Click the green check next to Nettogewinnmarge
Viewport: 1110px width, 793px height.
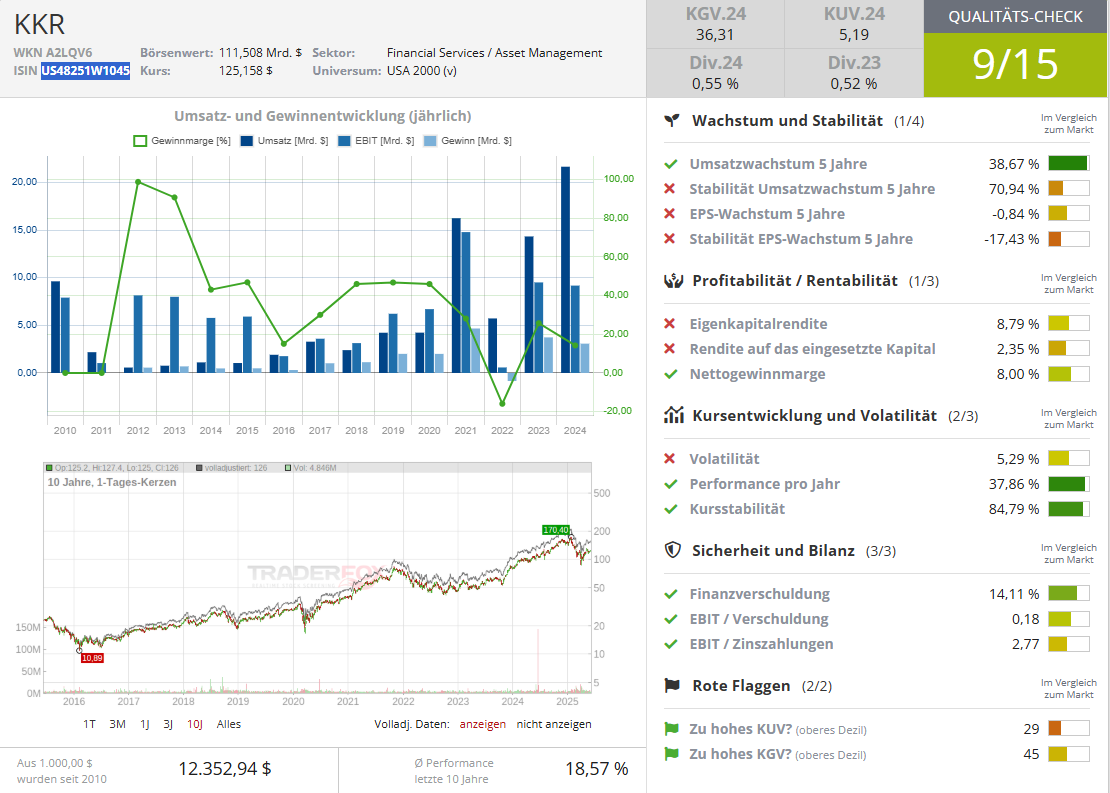(x=670, y=374)
